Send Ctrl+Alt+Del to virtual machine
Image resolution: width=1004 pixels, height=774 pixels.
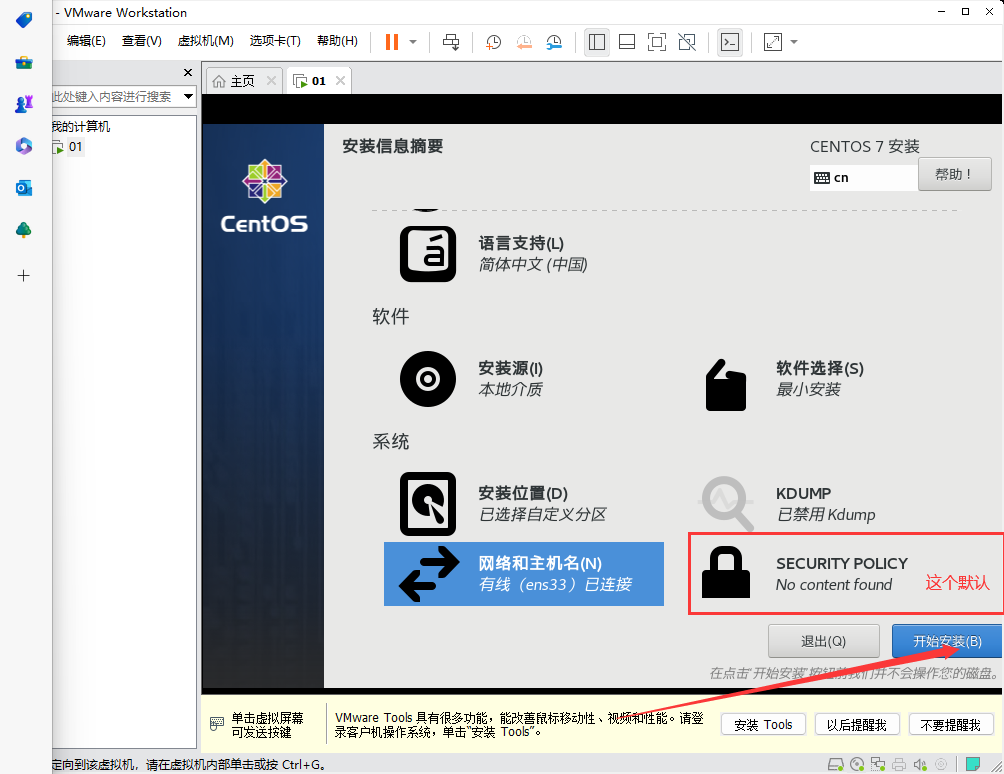(x=451, y=42)
